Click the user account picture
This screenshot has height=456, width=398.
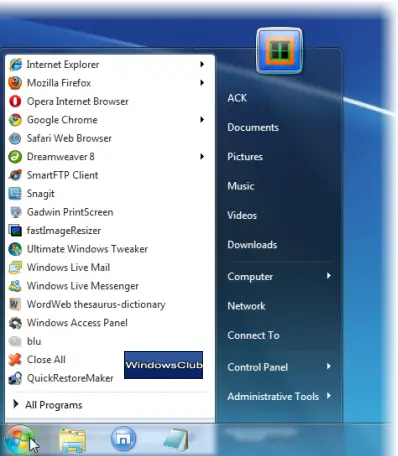click(x=279, y=51)
